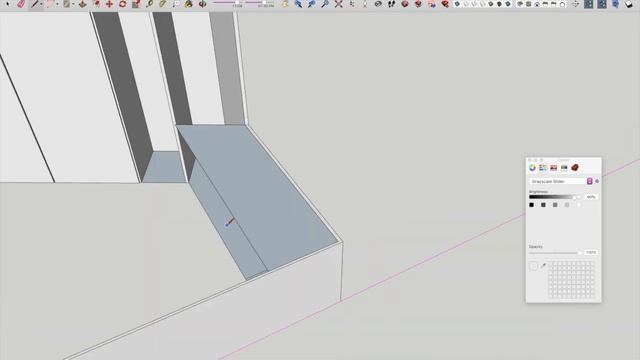Click the gear icon beside Grayscale Slider
Screen dimensions: 640x360
tap(597, 181)
